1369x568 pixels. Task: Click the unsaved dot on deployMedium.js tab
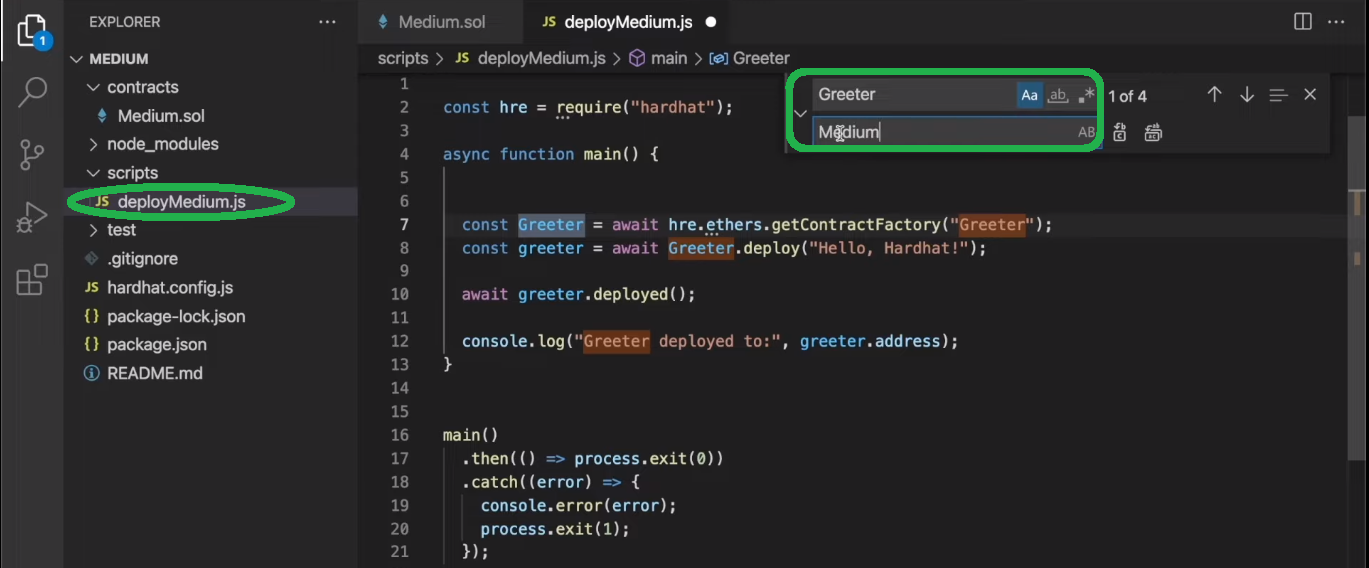point(710,21)
